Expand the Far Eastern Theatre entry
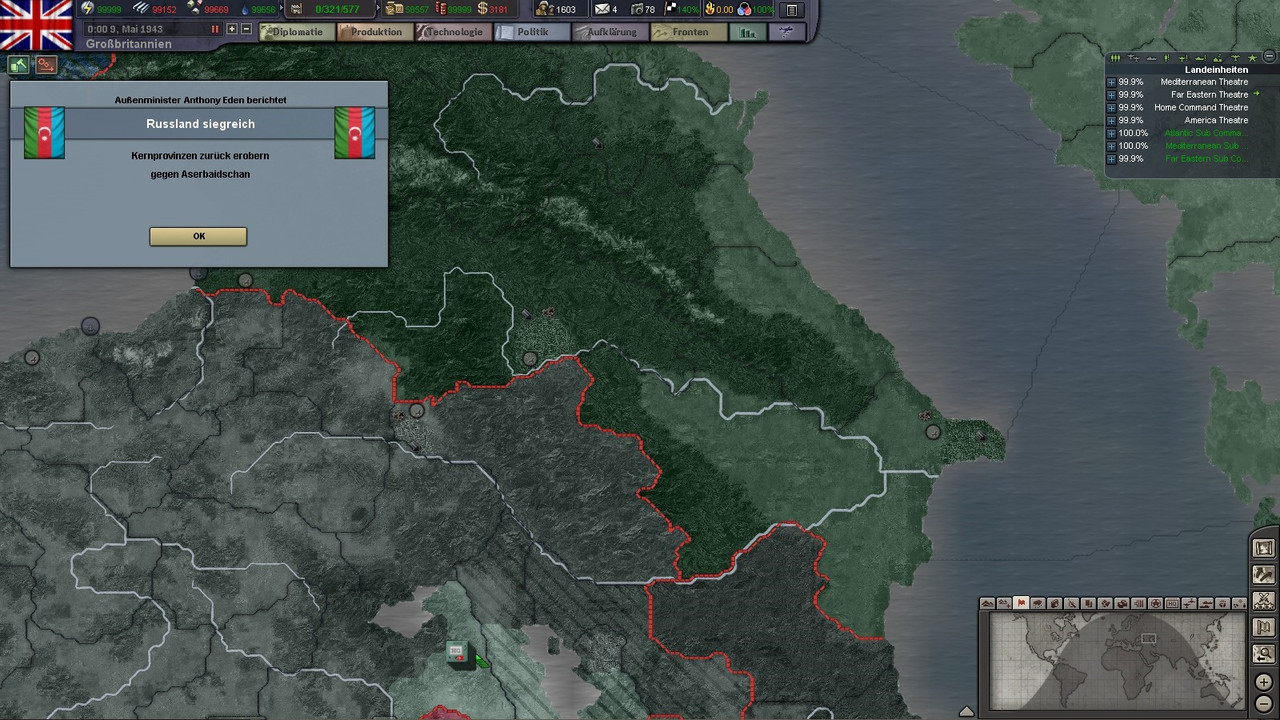 pos(1111,95)
